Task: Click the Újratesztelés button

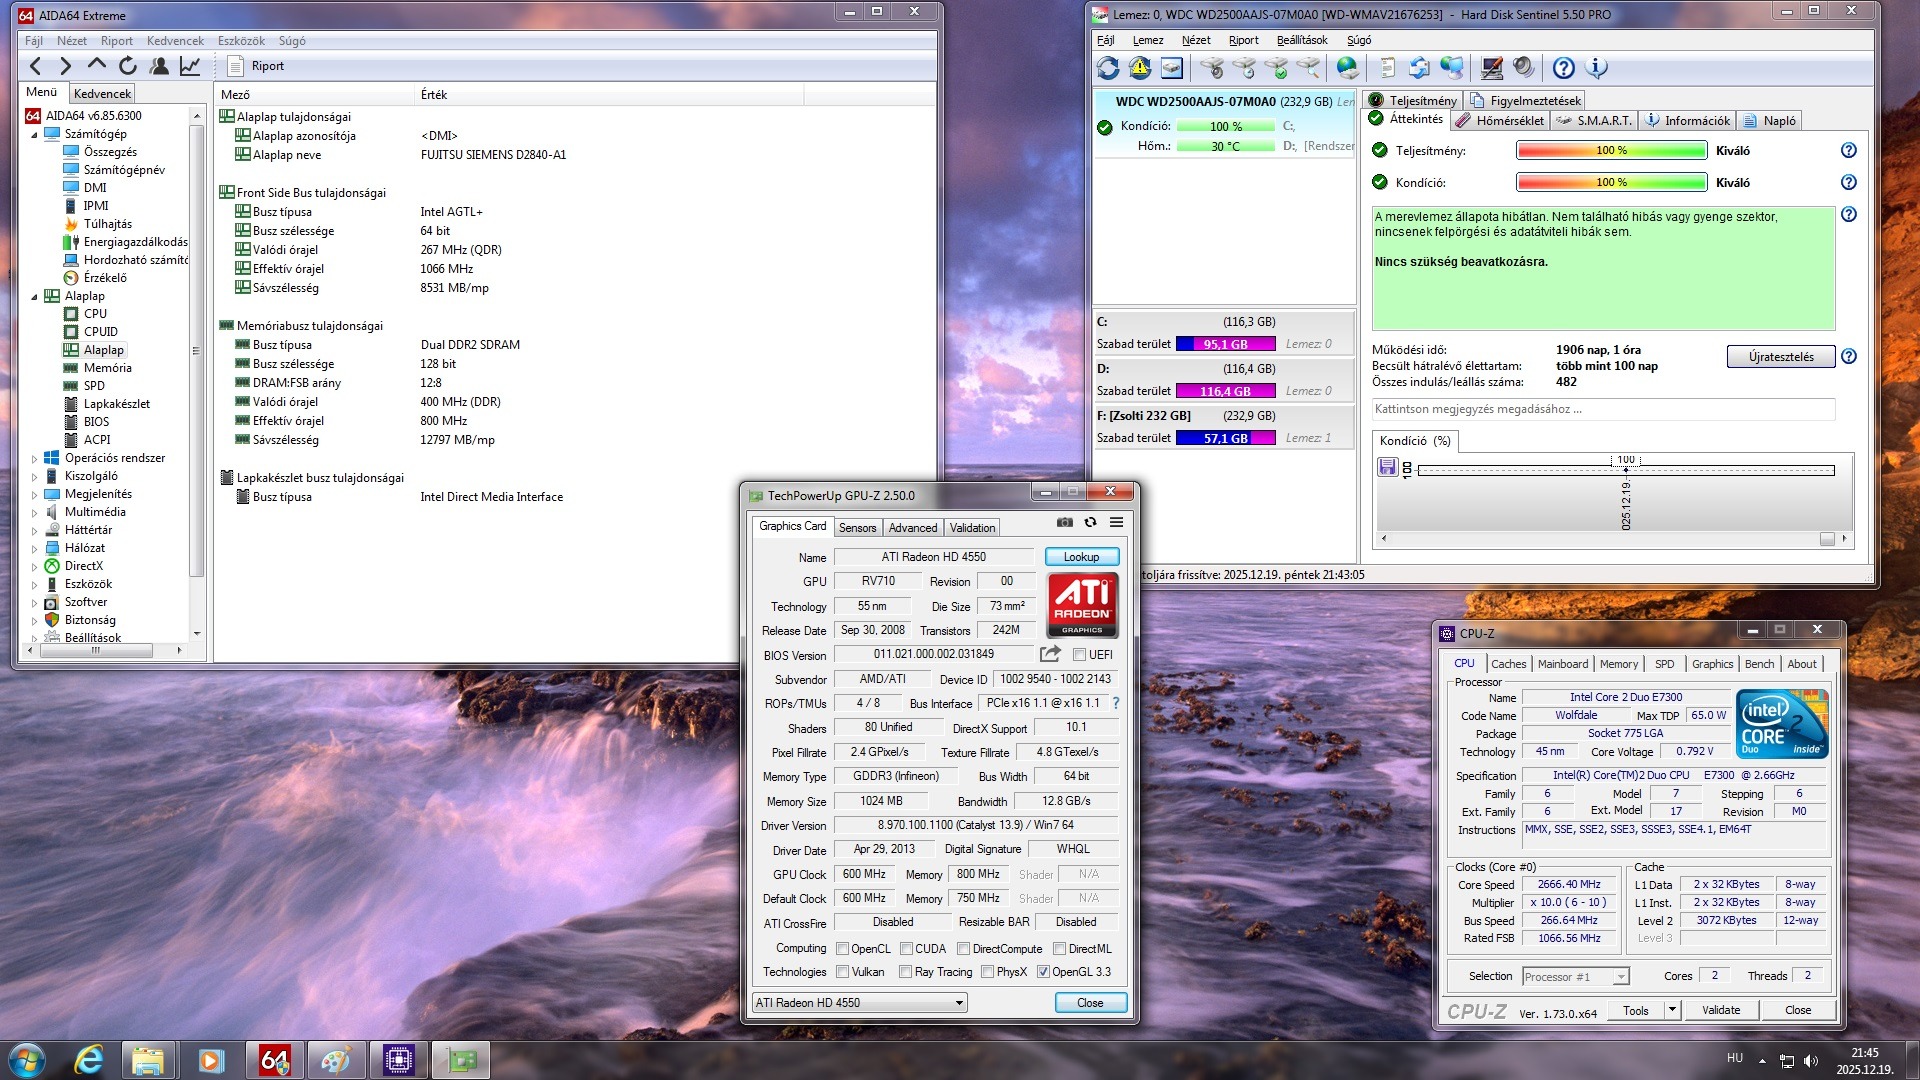Action: pos(1780,357)
